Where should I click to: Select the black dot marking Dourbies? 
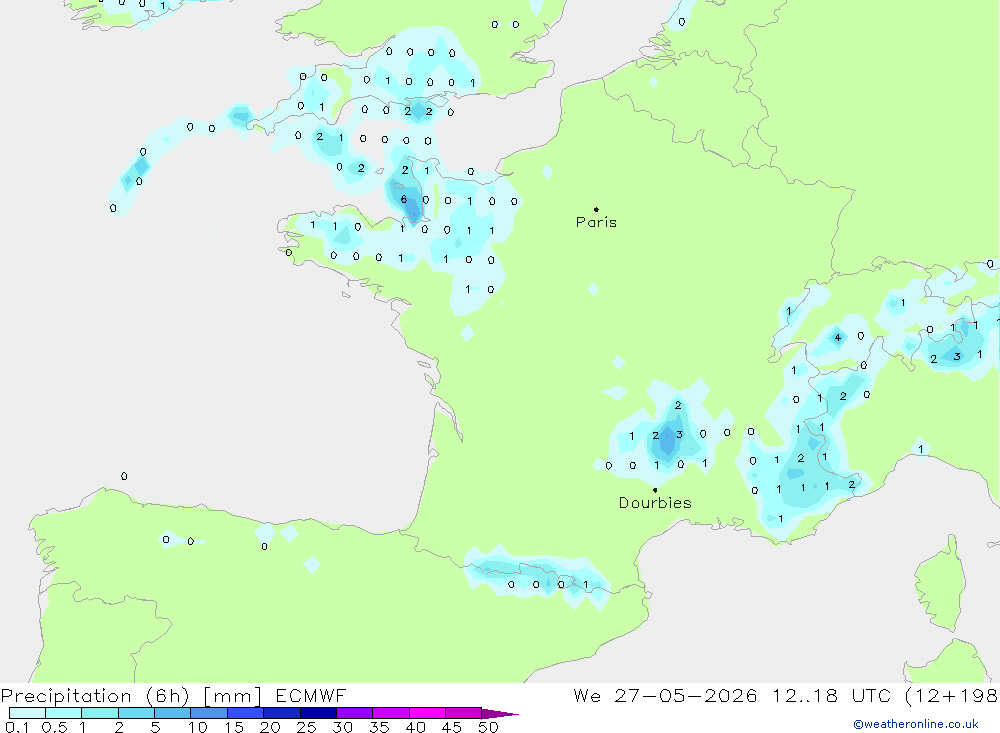tap(655, 490)
